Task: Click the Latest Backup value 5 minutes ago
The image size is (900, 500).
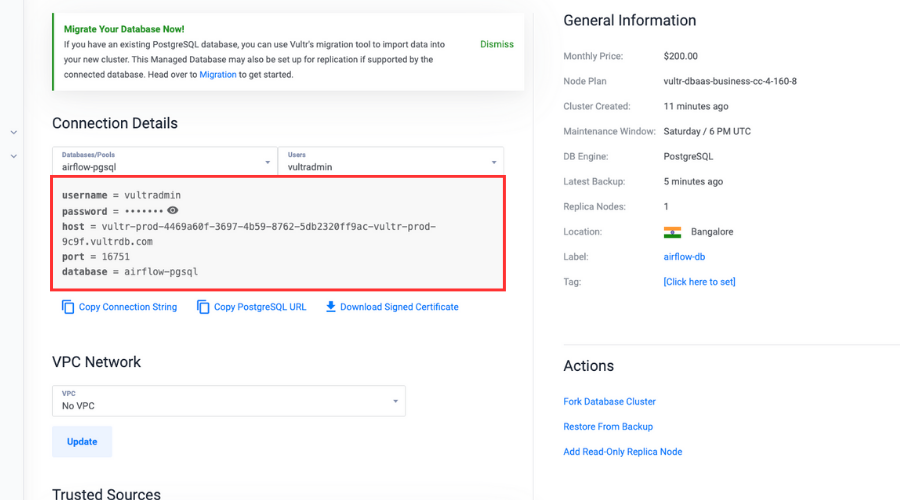Action: pyautogui.click(x=693, y=181)
